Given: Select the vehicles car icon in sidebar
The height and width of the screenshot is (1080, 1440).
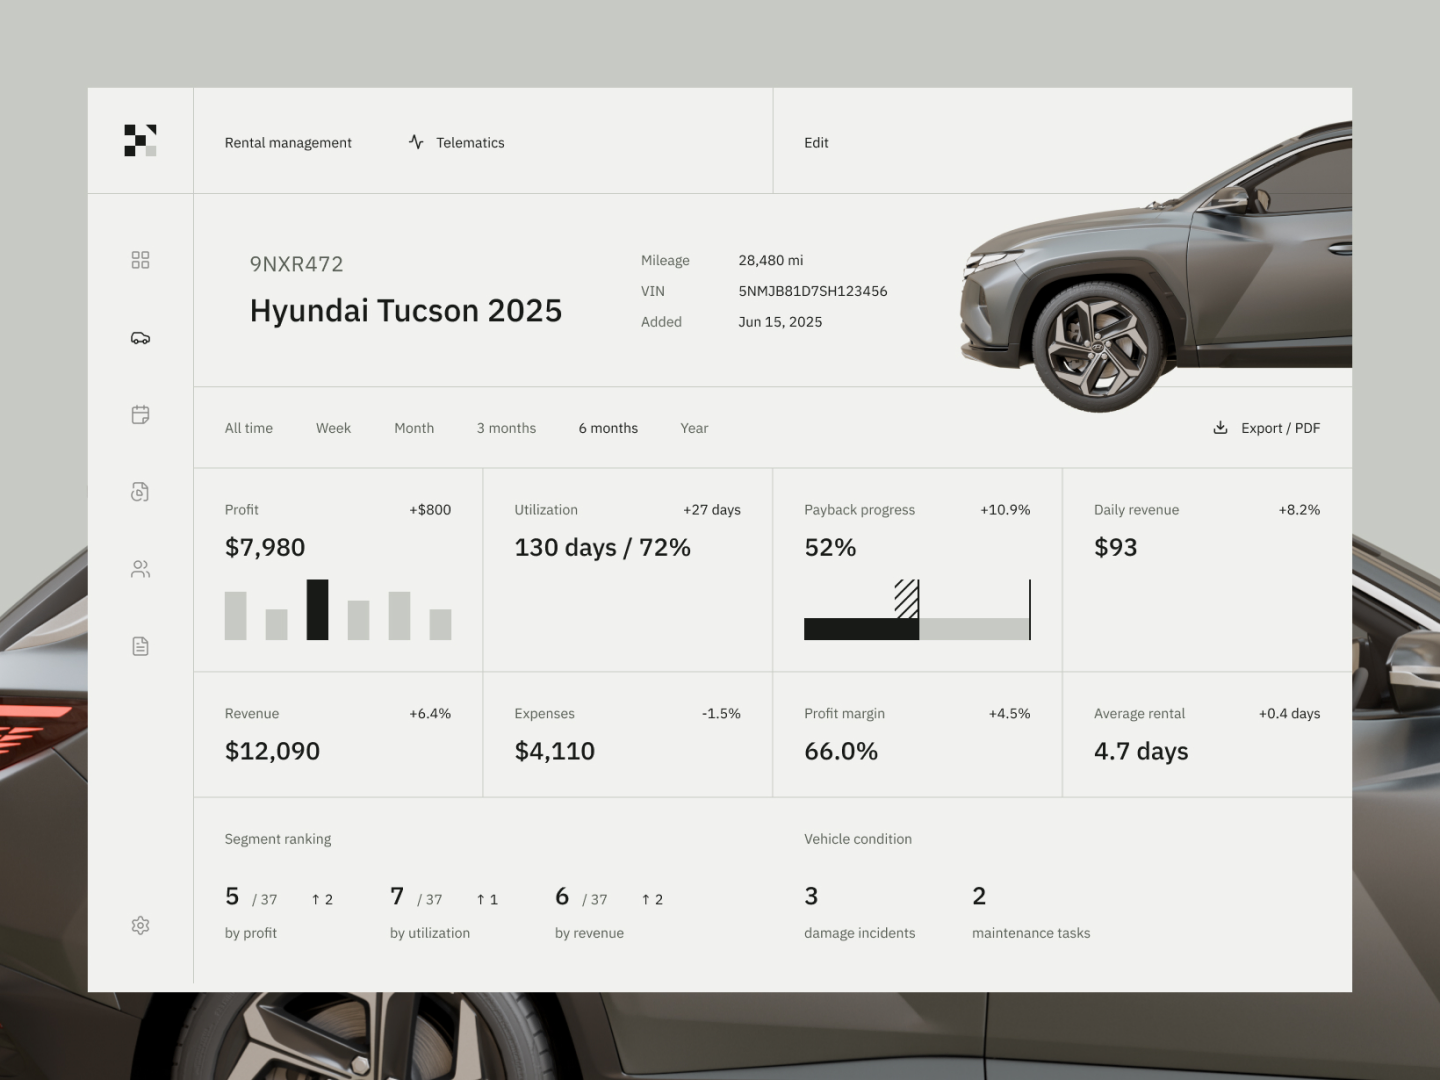Looking at the screenshot, I should coord(140,338).
